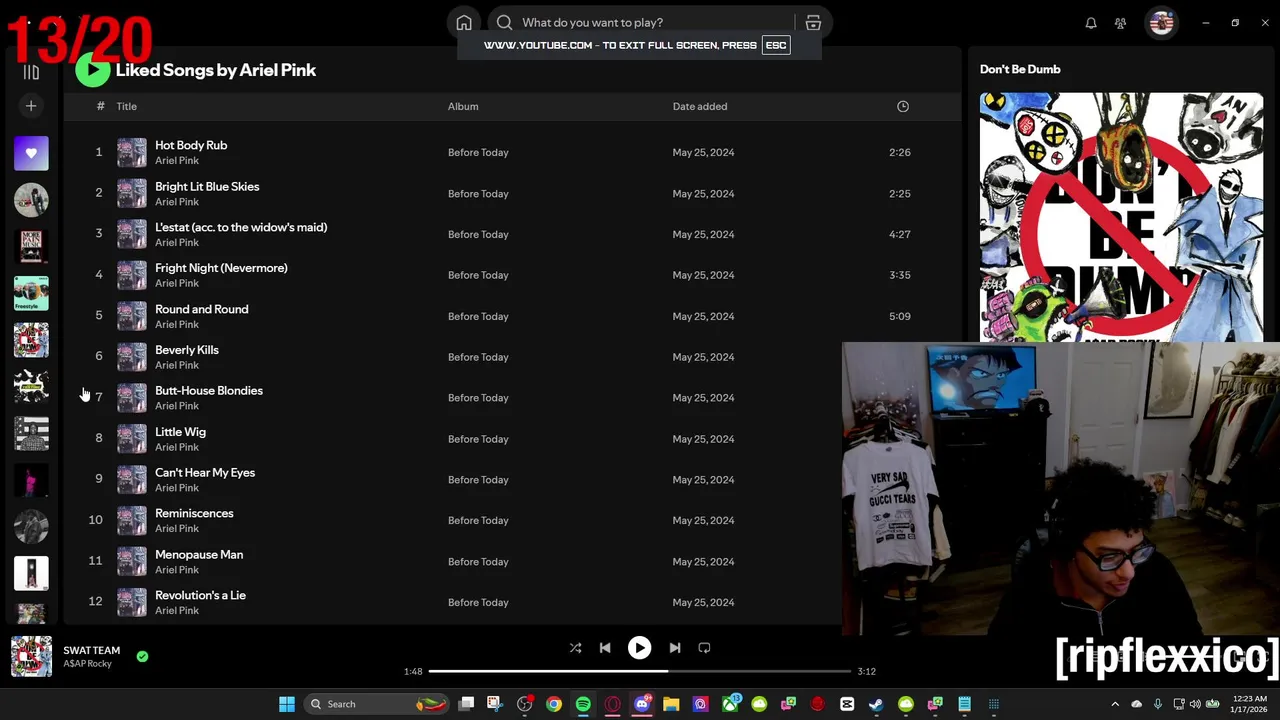The width and height of the screenshot is (1280, 720).
Task: Open SWAT TEAM now playing title
Action: [92, 650]
